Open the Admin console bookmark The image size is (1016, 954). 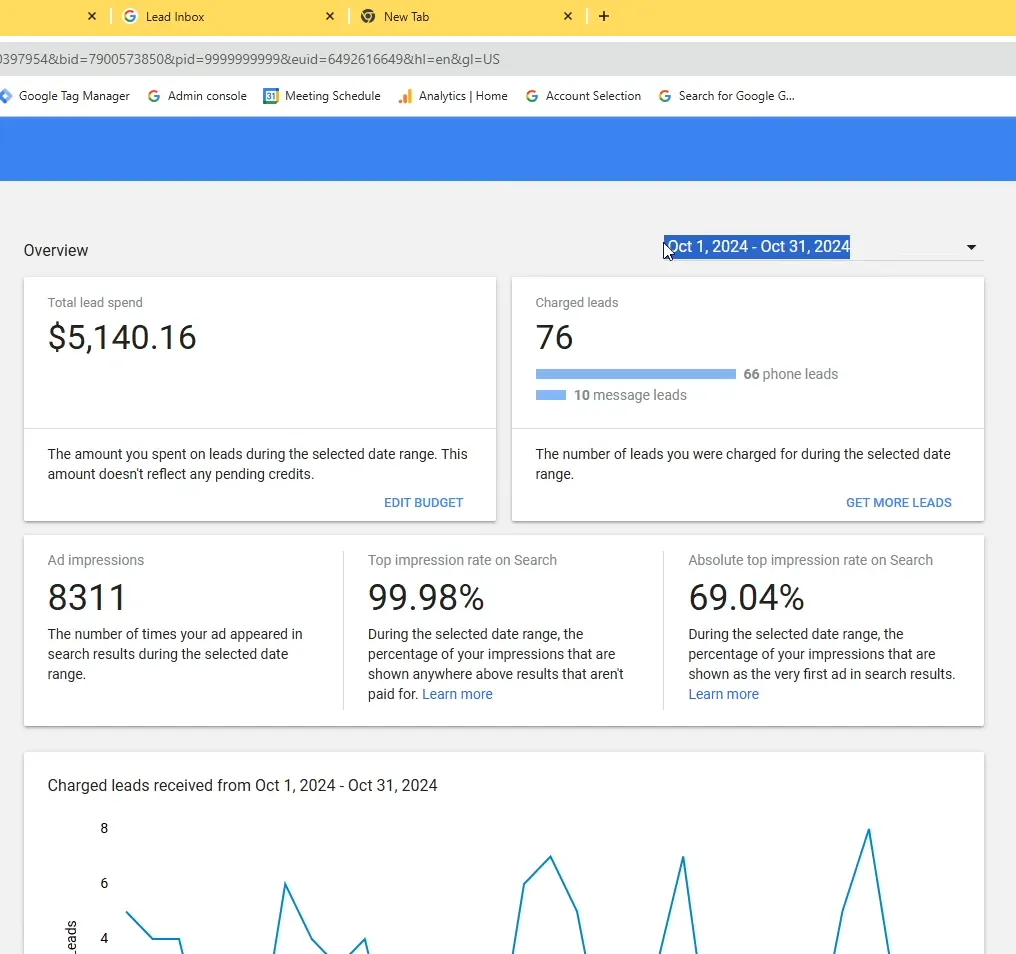point(198,96)
